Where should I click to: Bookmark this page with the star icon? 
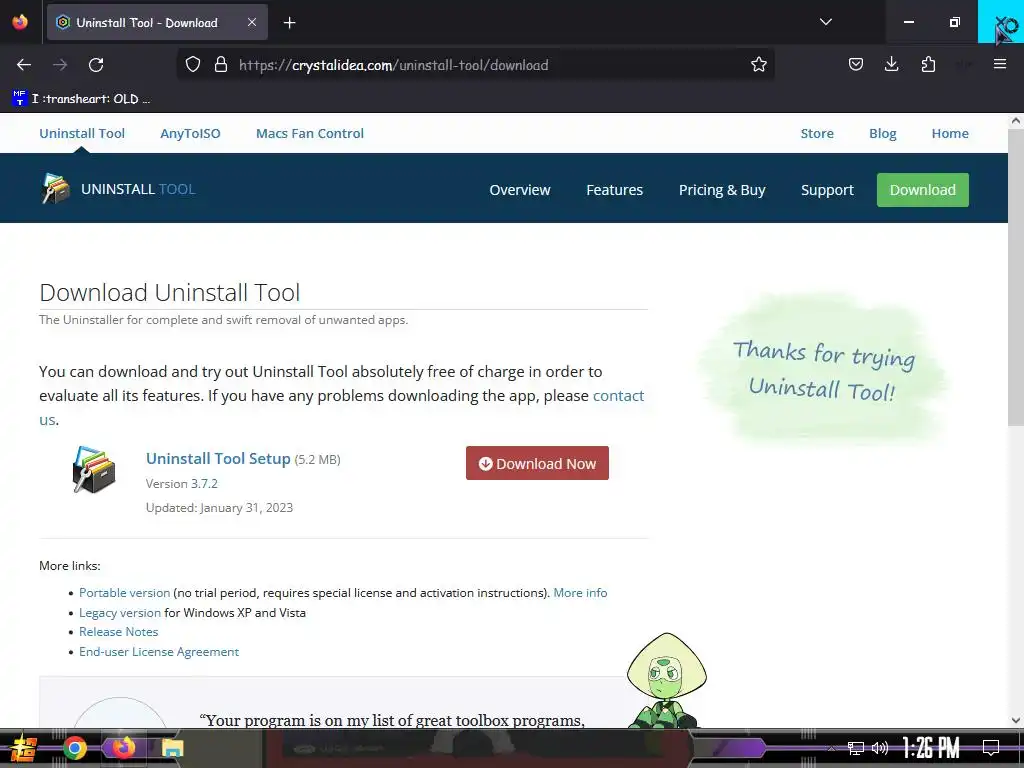click(x=758, y=64)
